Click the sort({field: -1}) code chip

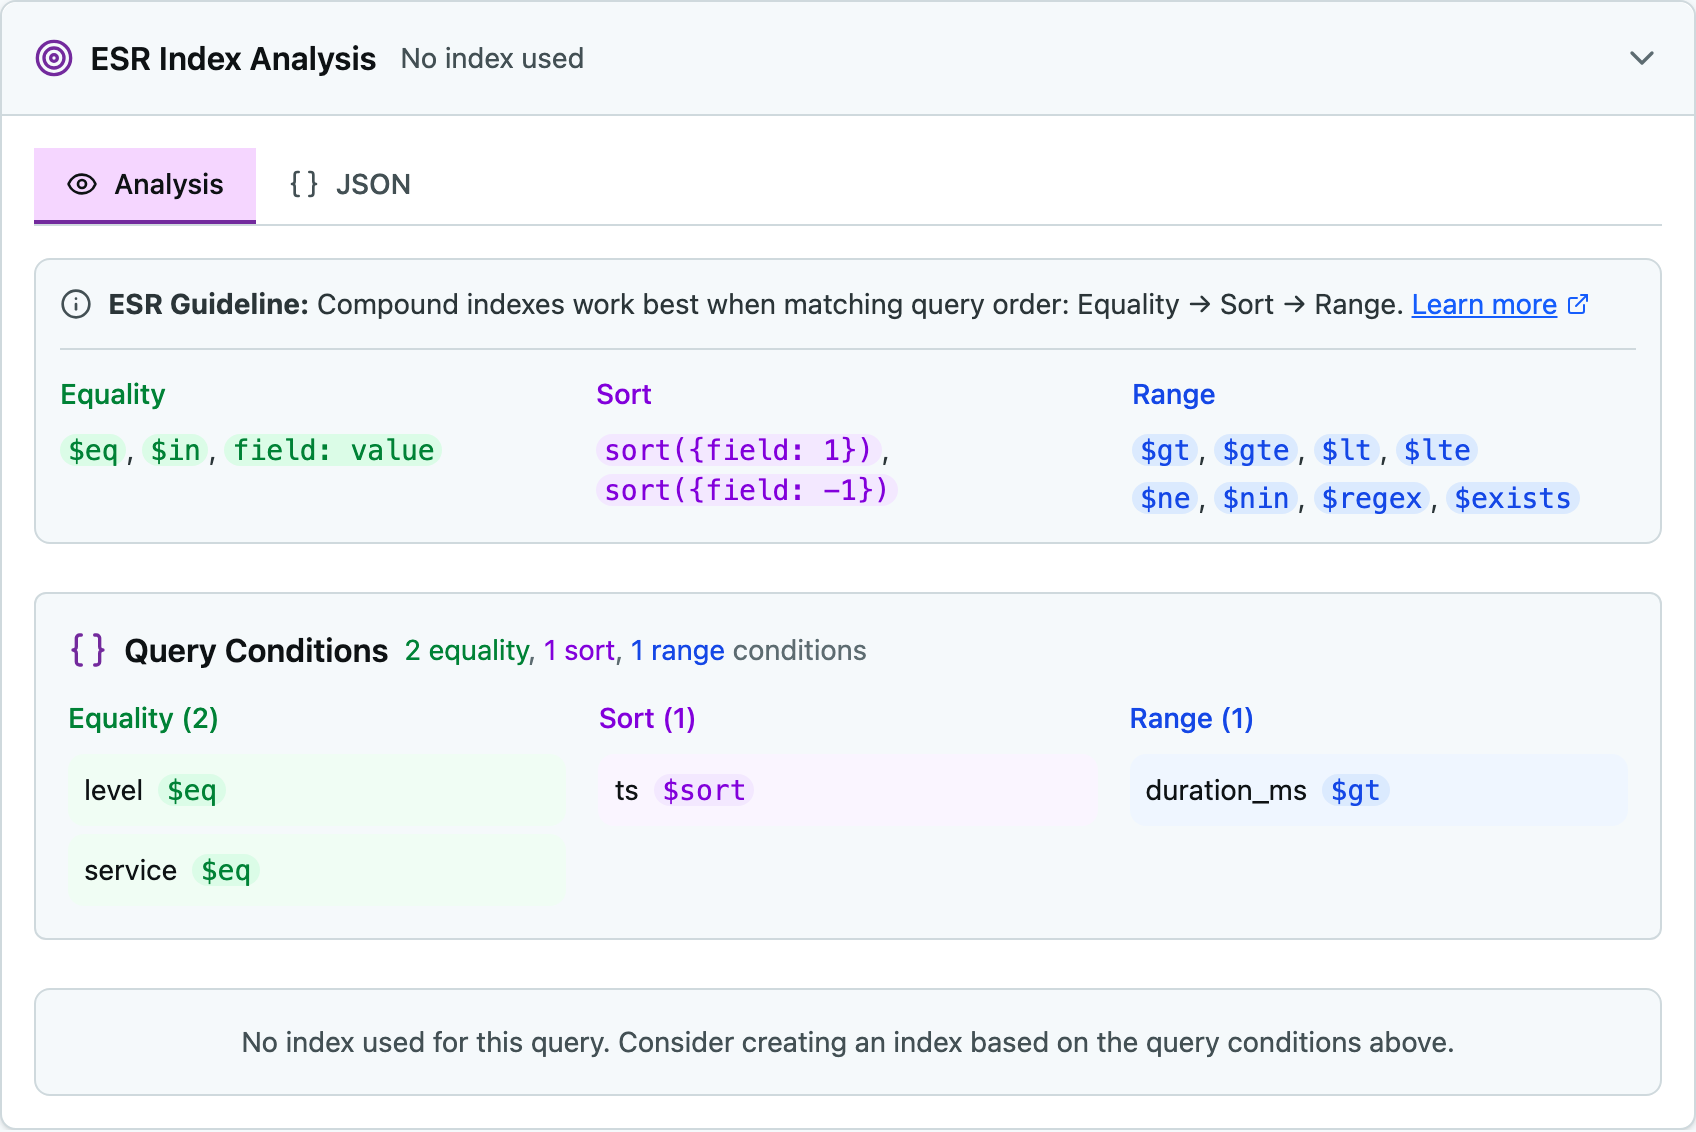click(746, 490)
